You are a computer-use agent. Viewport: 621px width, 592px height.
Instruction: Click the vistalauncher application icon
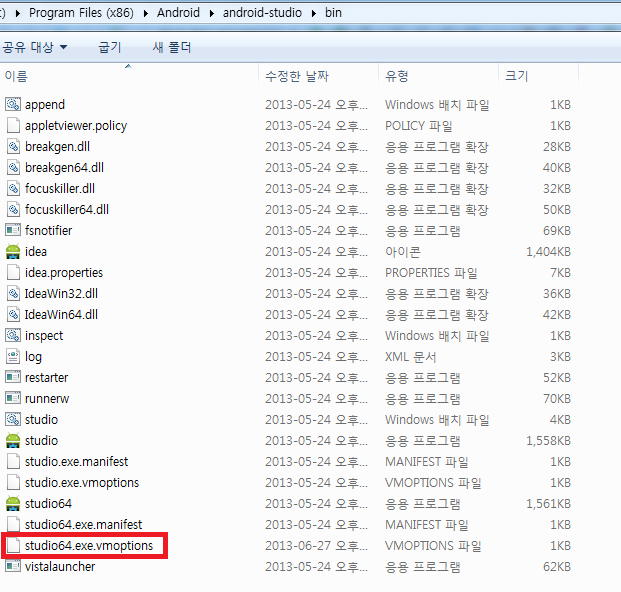13,566
